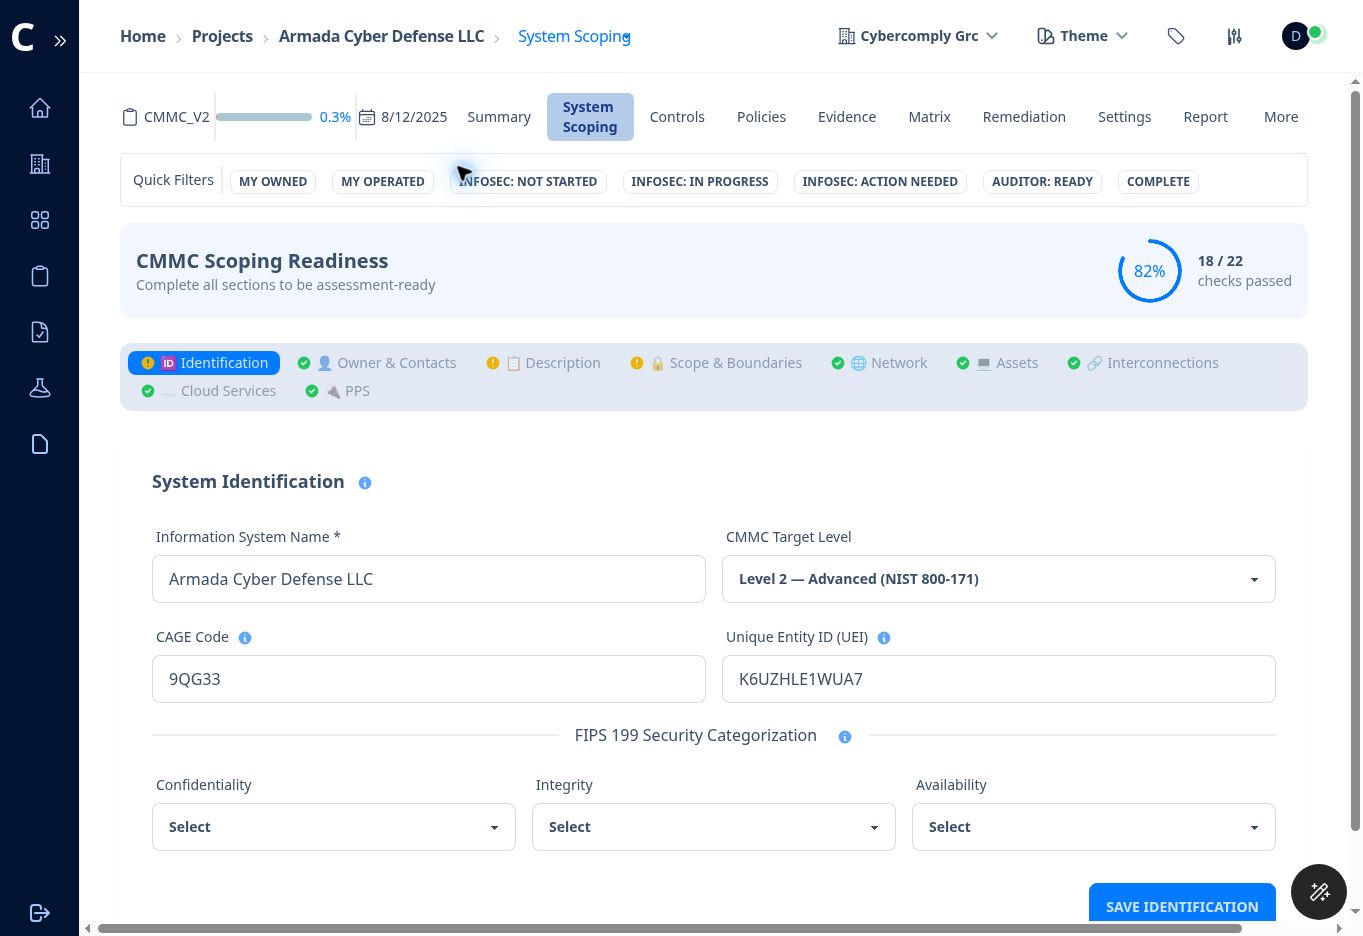Click info icon next to CAGE Code

point(245,638)
